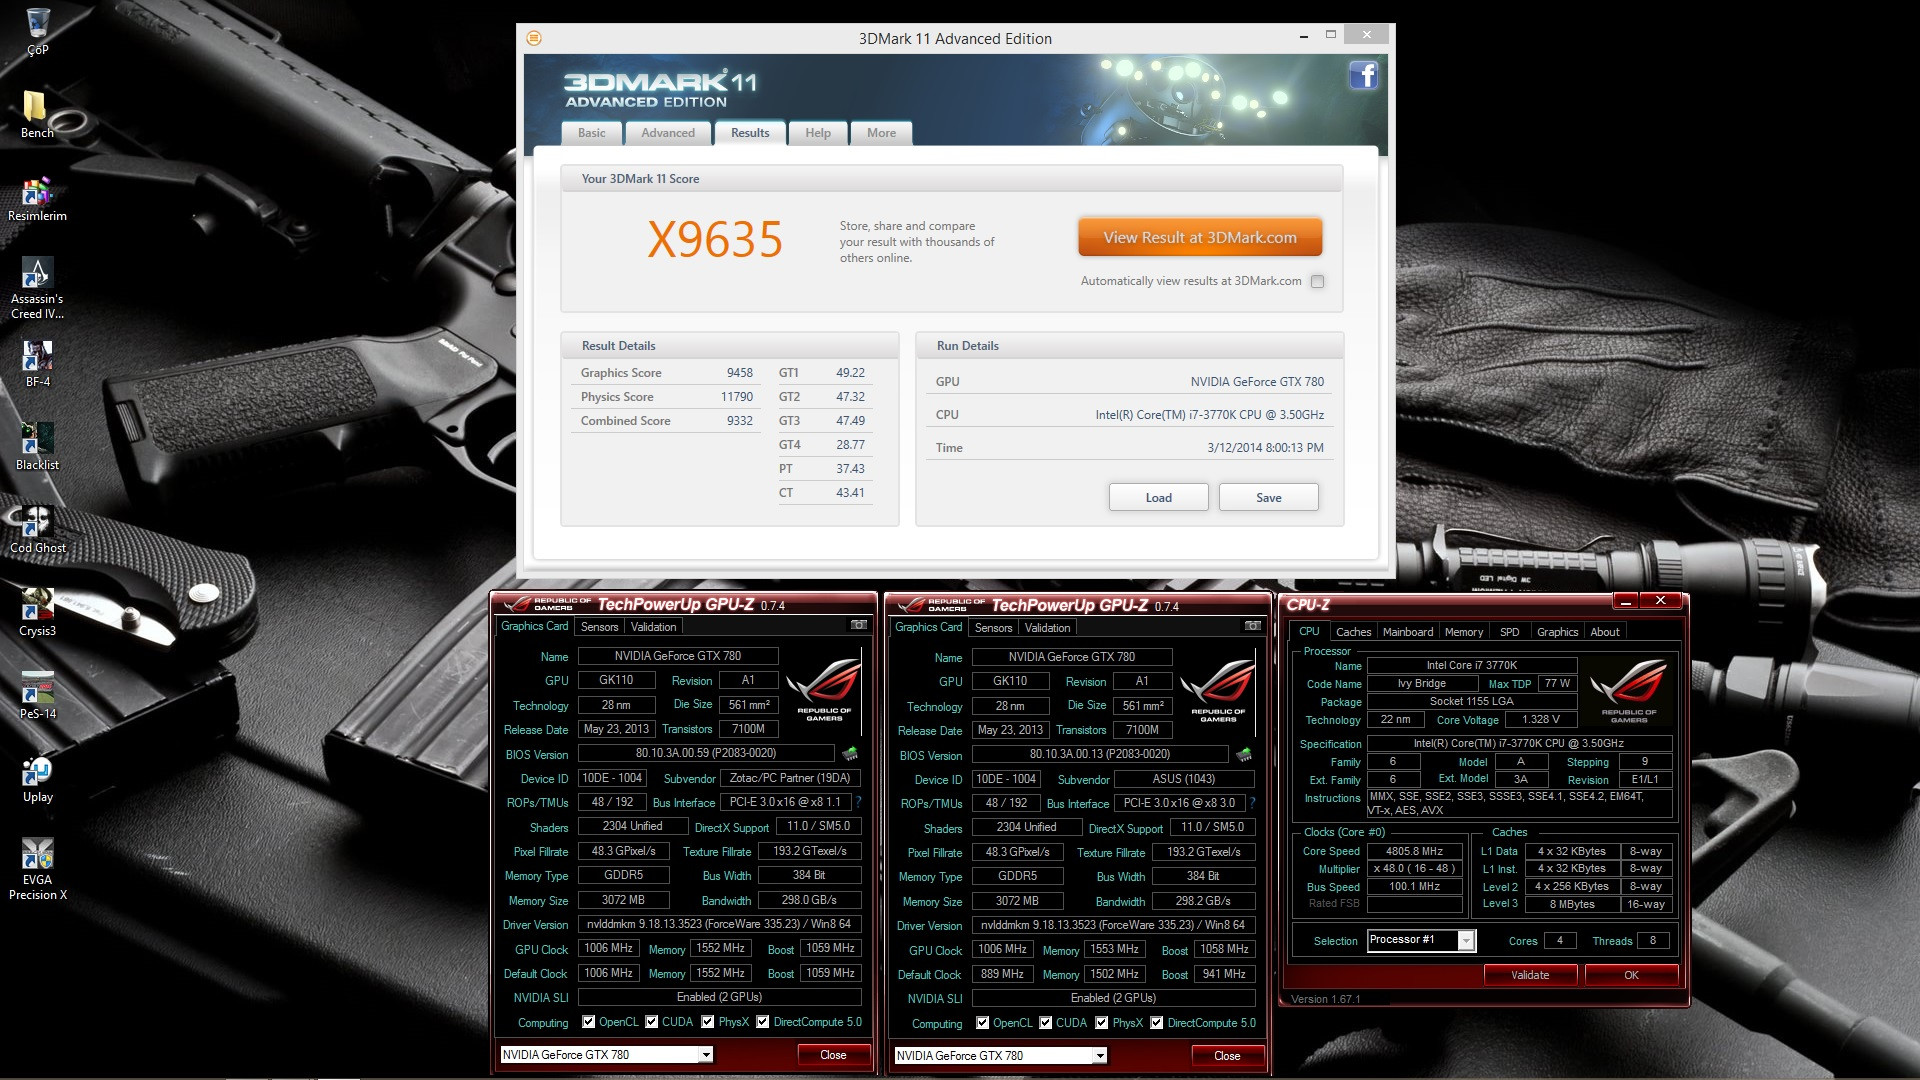Image resolution: width=1920 pixels, height=1080 pixels.
Task: Select the Uplay desktop shortcut
Action: (37, 779)
